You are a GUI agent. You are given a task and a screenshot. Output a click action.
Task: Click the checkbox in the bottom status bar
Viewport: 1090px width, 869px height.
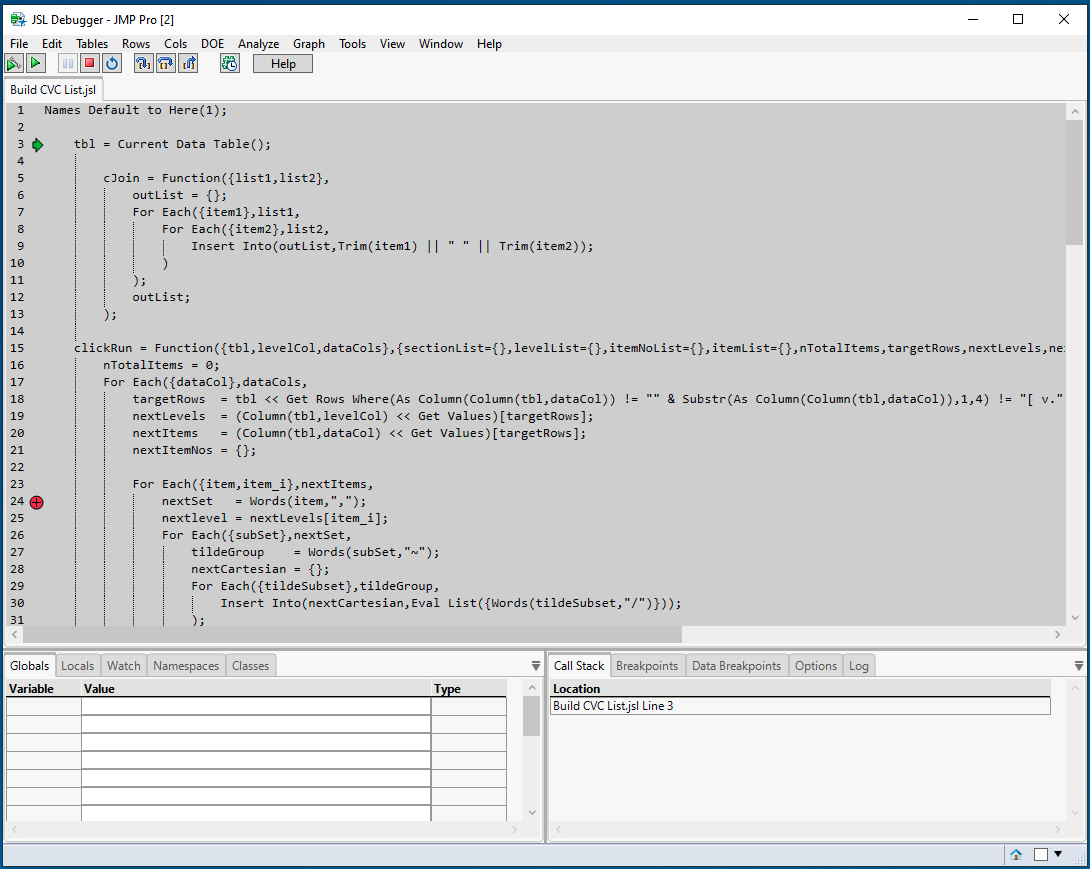point(1043,854)
